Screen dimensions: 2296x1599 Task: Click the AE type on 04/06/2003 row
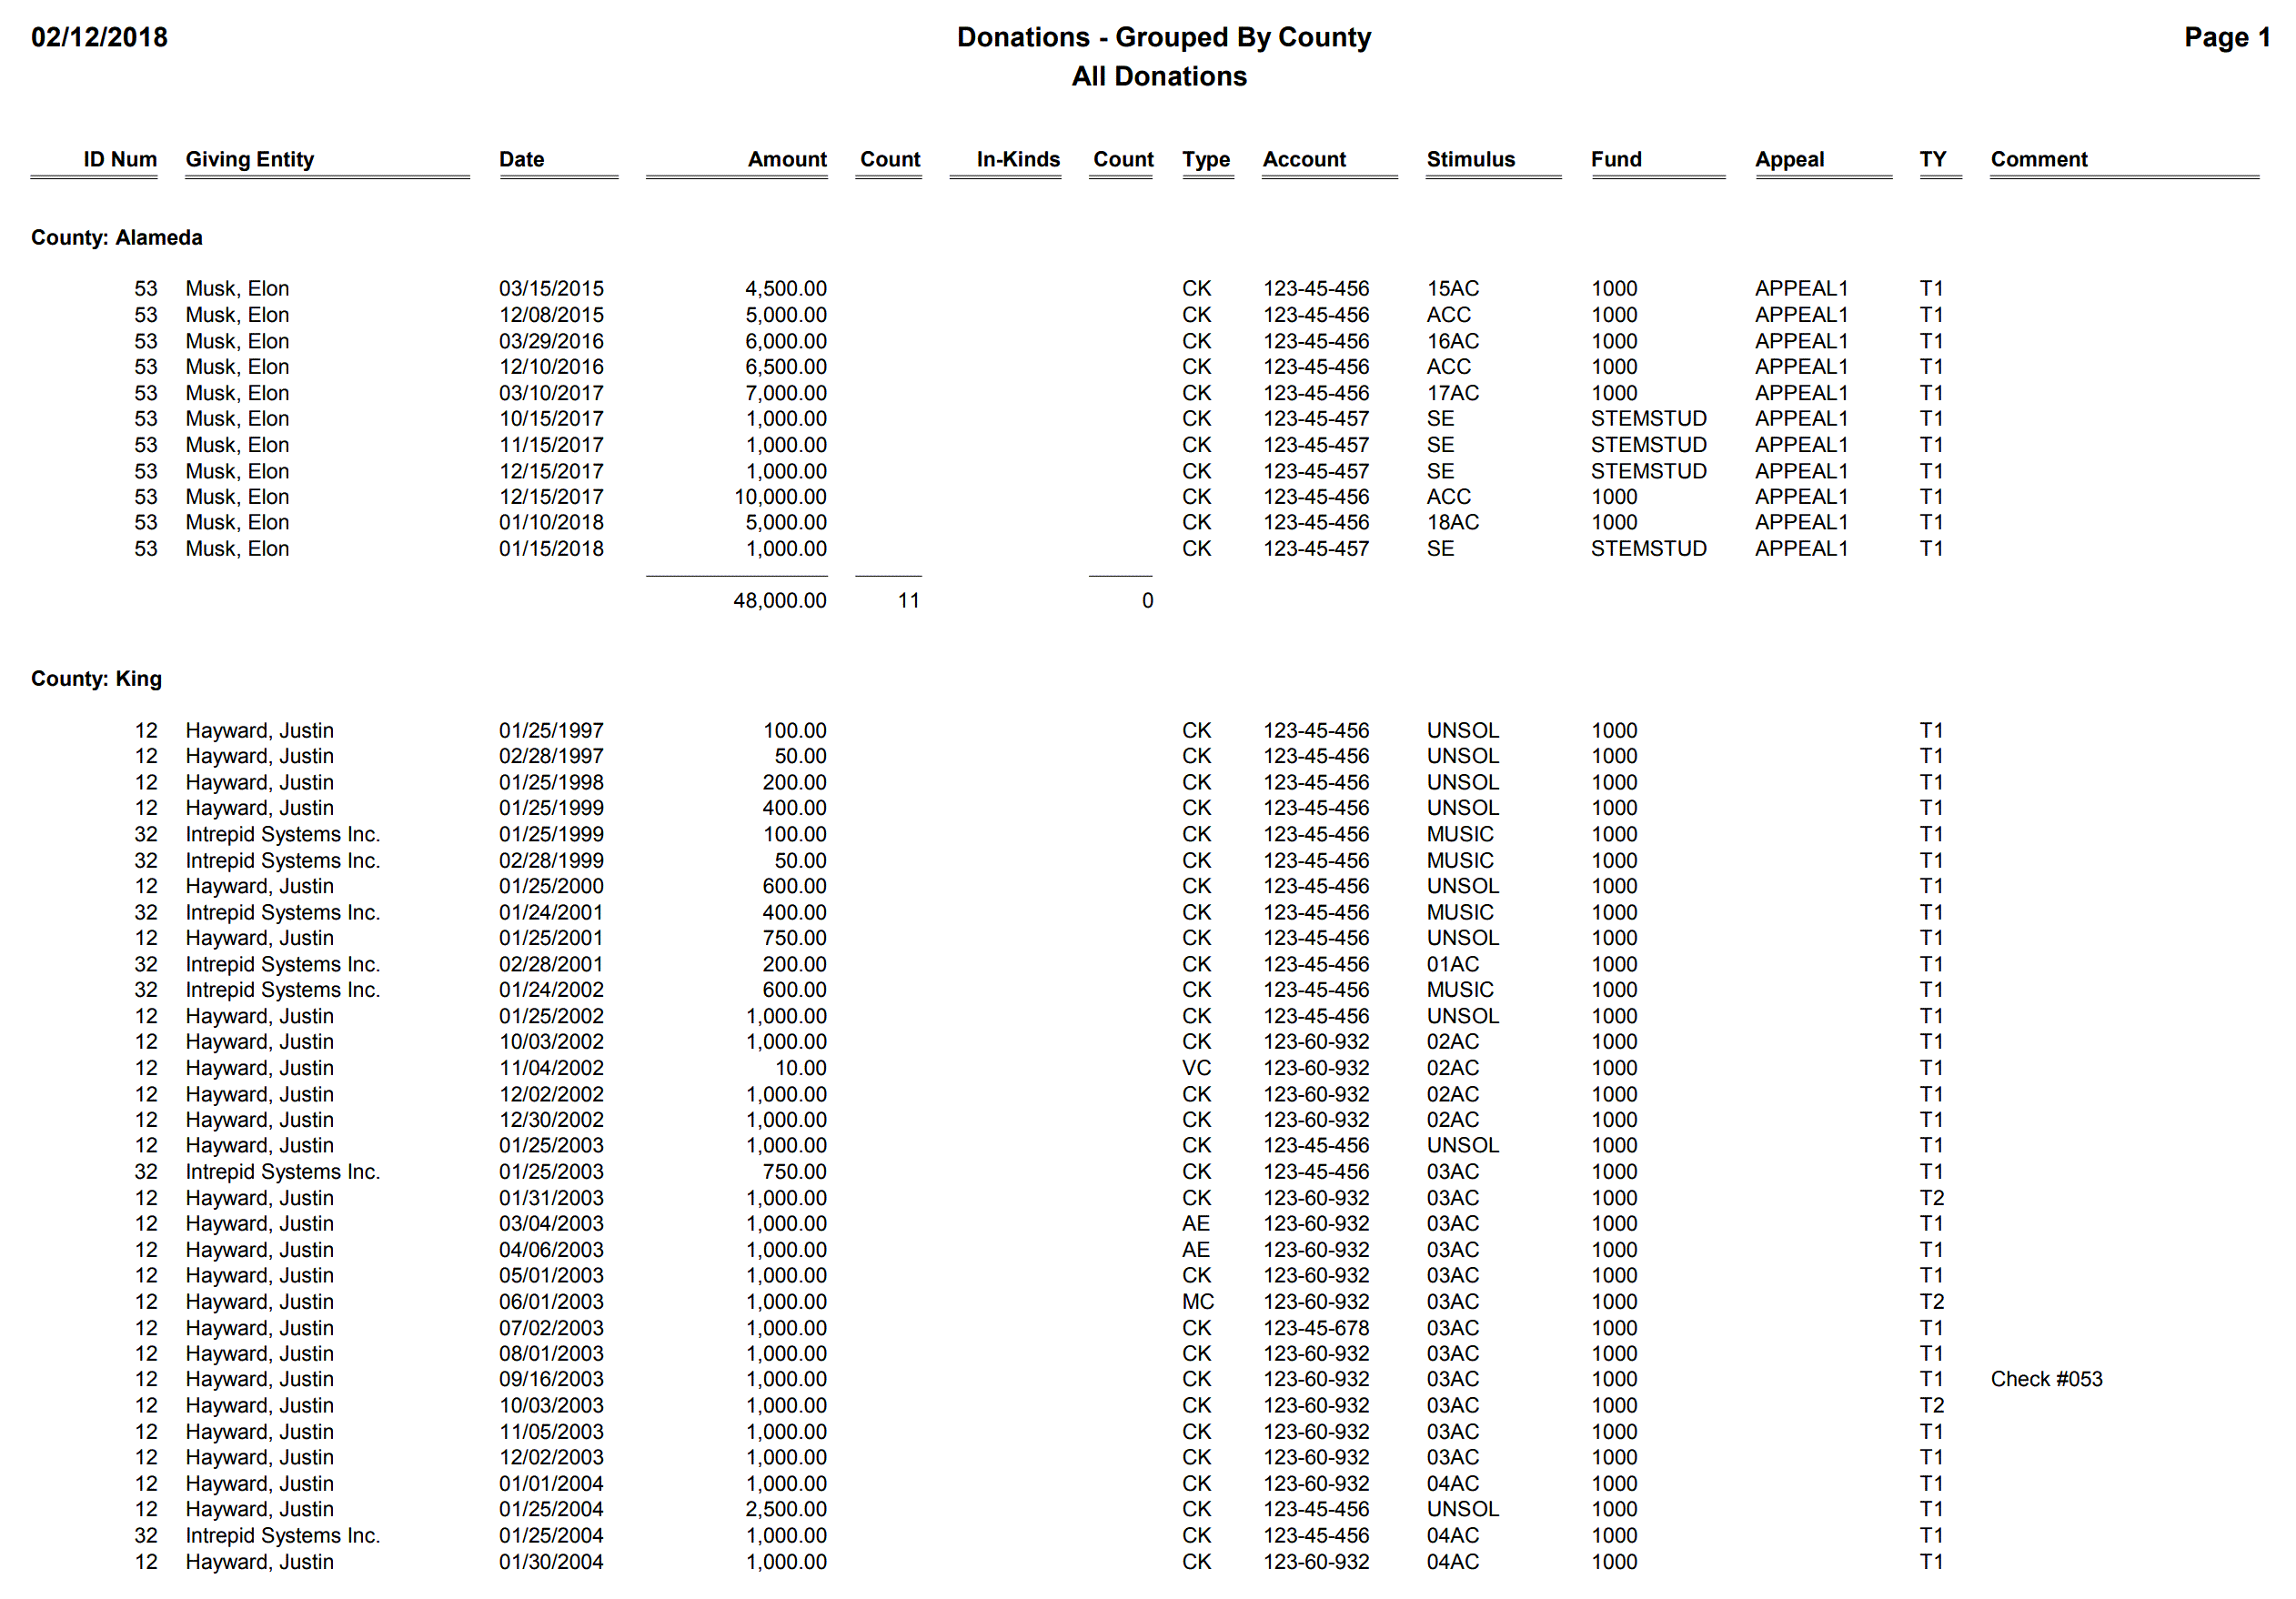1196,1250
